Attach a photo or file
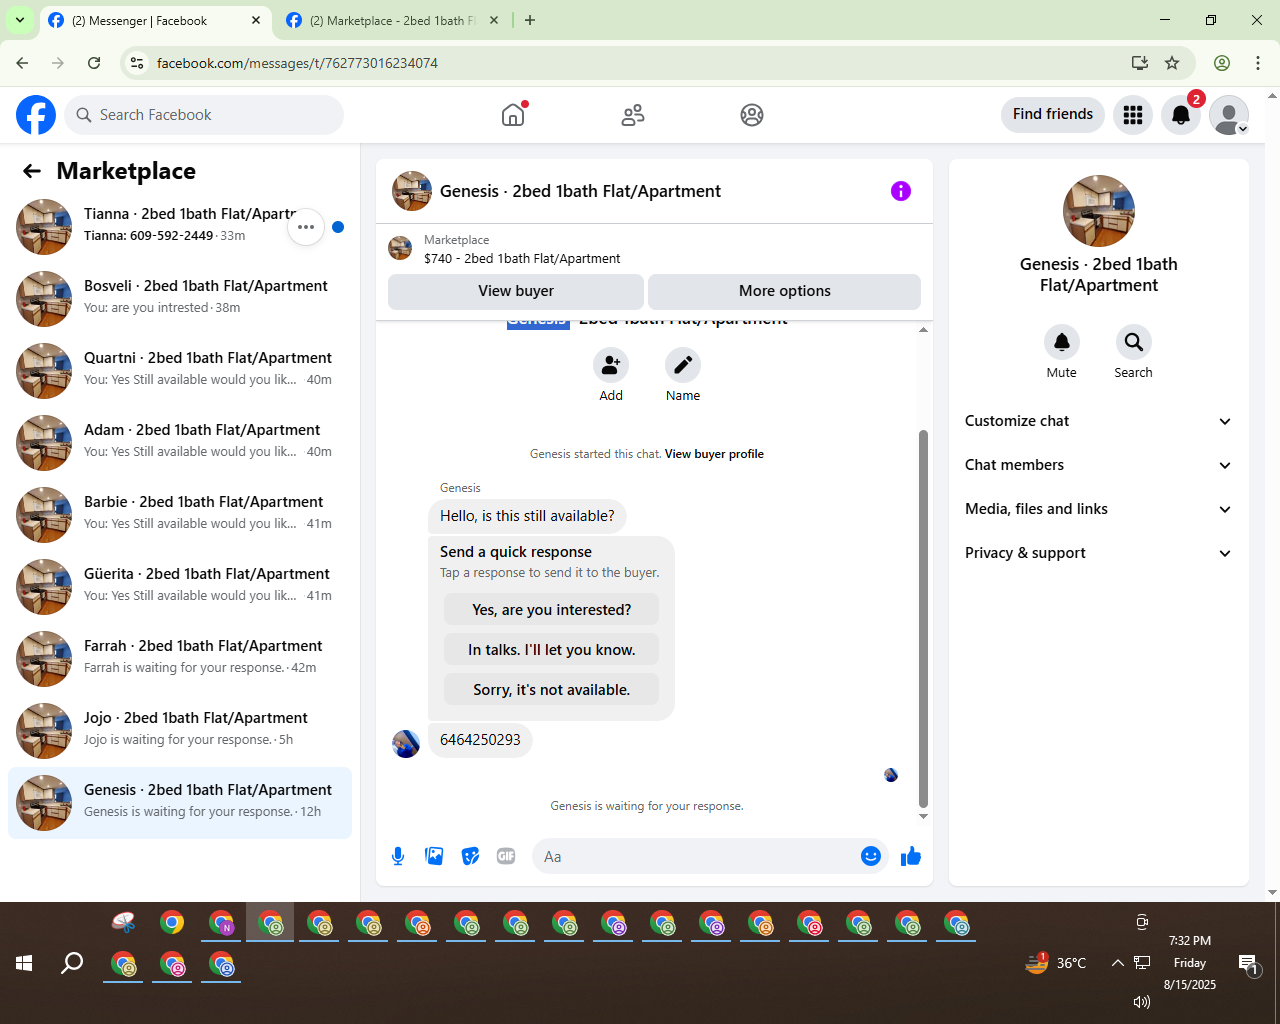This screenshot has height=1024, width=1280. point(434,856)
